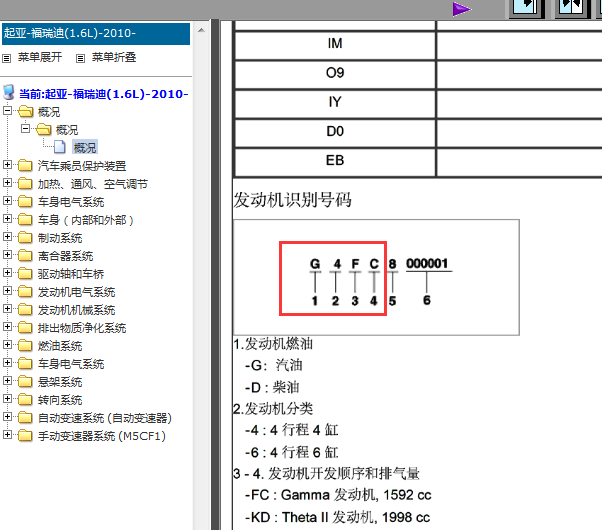
Task: Click the nested 概况 subfolder icon
Action: point(43,129)
